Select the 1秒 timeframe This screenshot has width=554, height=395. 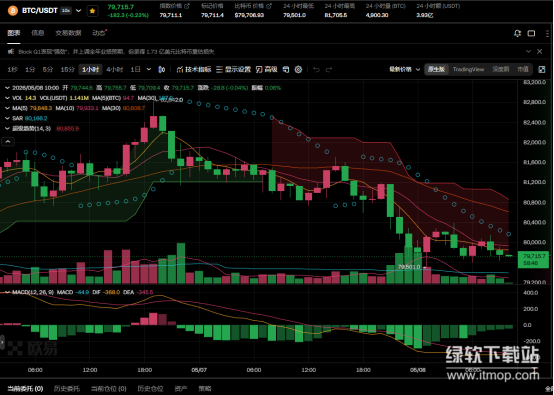pyautogui.click(x=12, y=69)
